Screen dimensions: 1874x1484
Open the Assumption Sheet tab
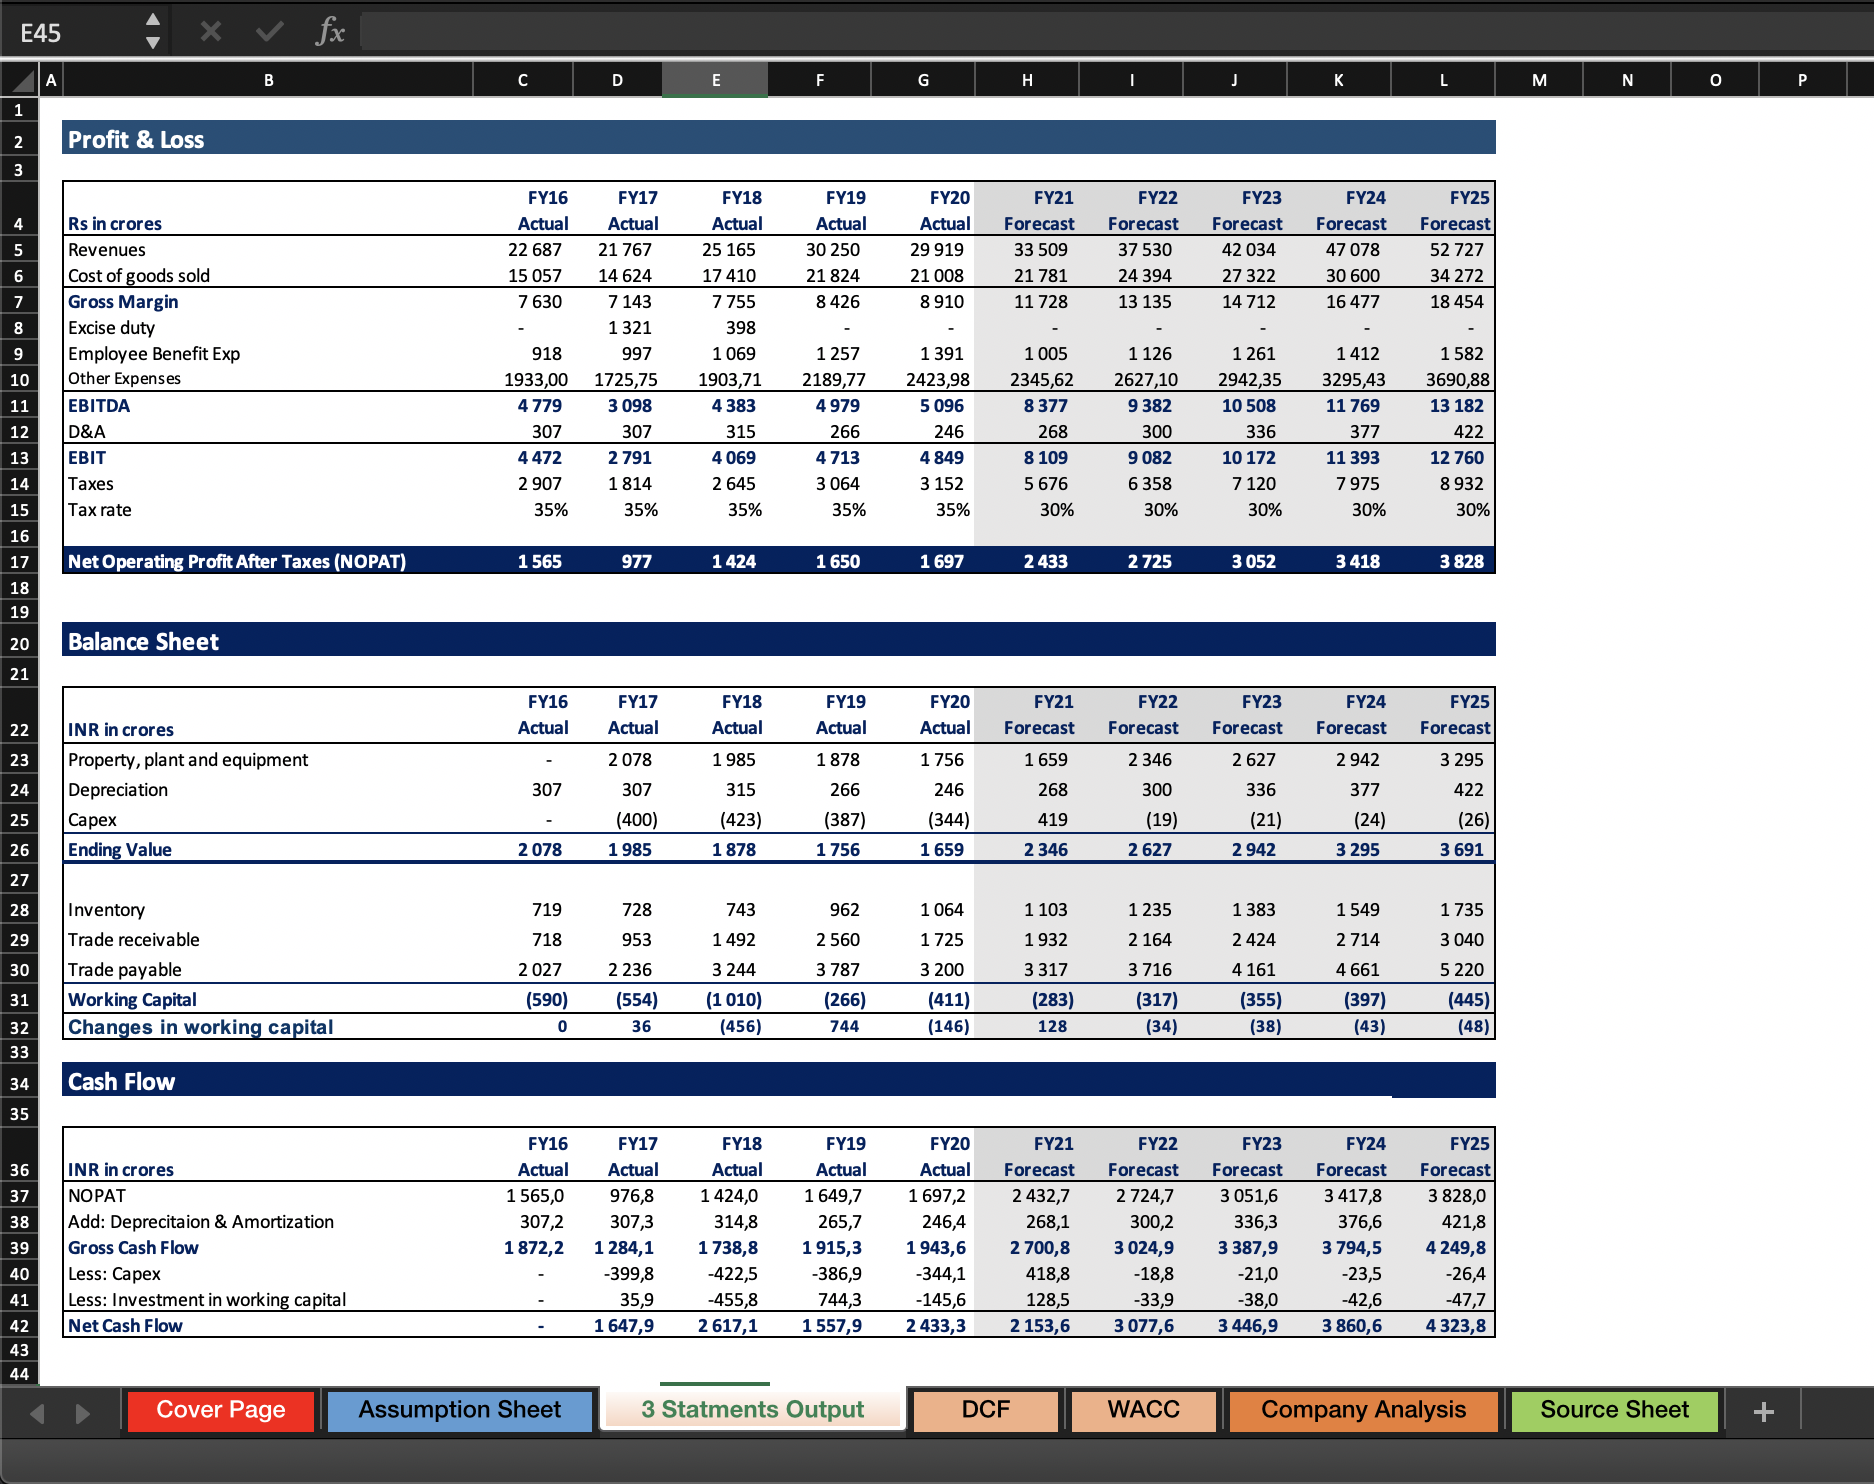(460, 1411)
